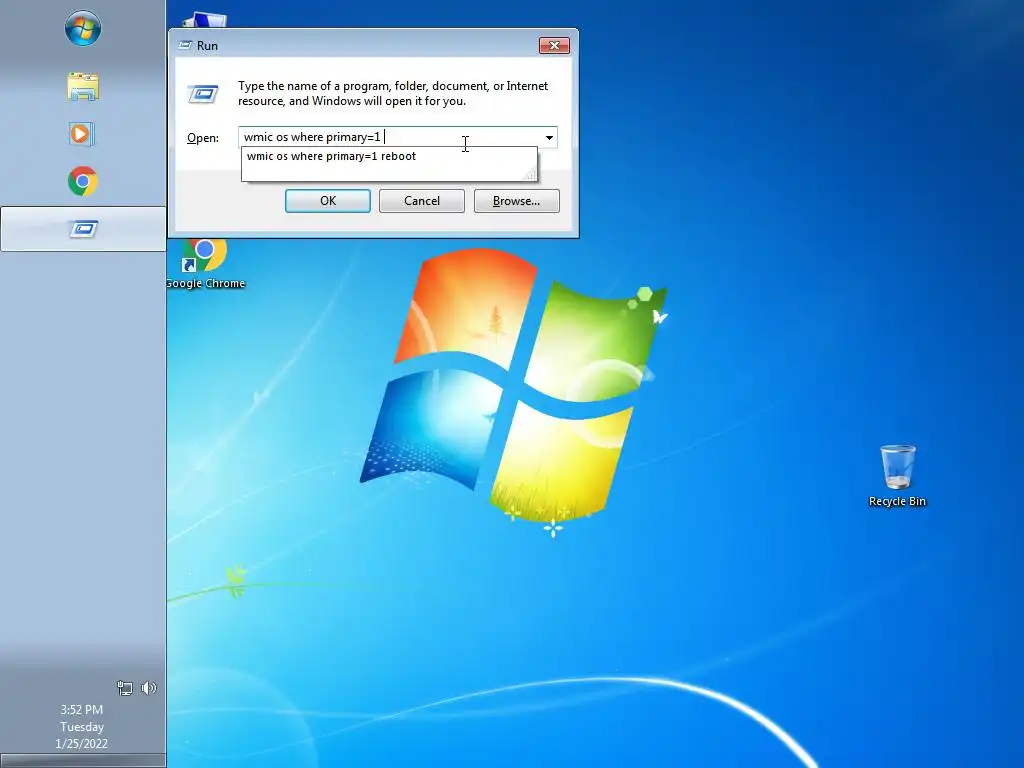Open the Browse... file picker
Screen dimensions: 1024x768
(517, 201)
